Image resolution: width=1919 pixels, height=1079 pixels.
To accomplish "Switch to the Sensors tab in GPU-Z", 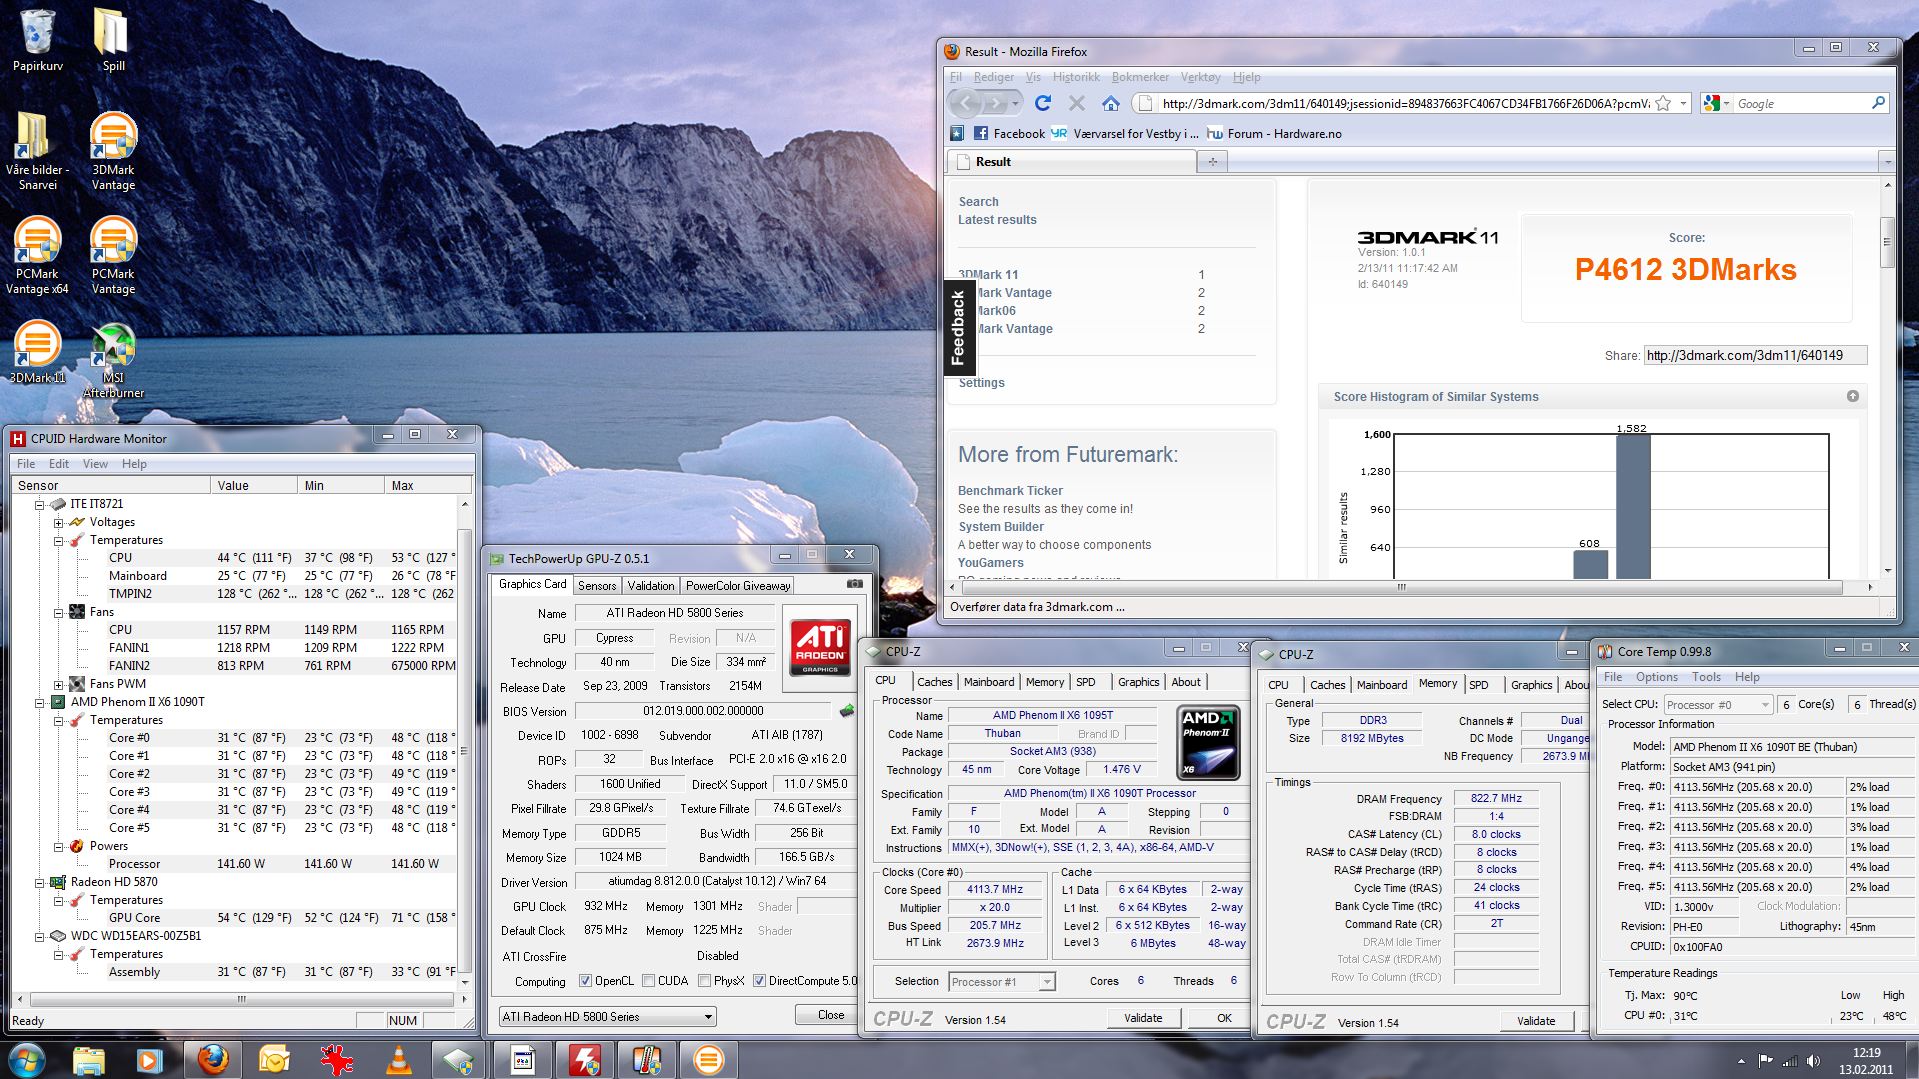I will point(597,586).
